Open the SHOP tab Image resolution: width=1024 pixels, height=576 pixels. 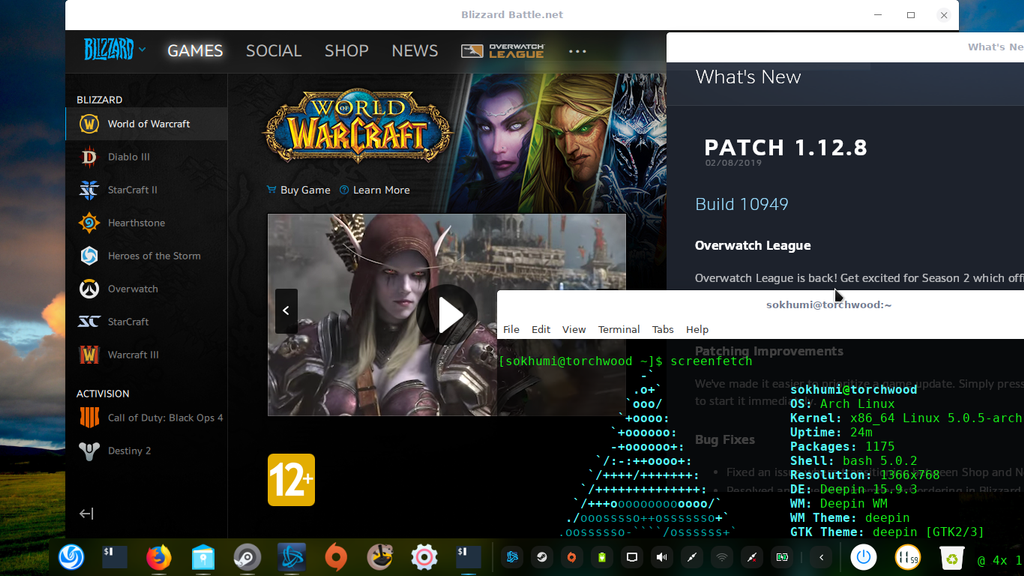click(346, 51)
